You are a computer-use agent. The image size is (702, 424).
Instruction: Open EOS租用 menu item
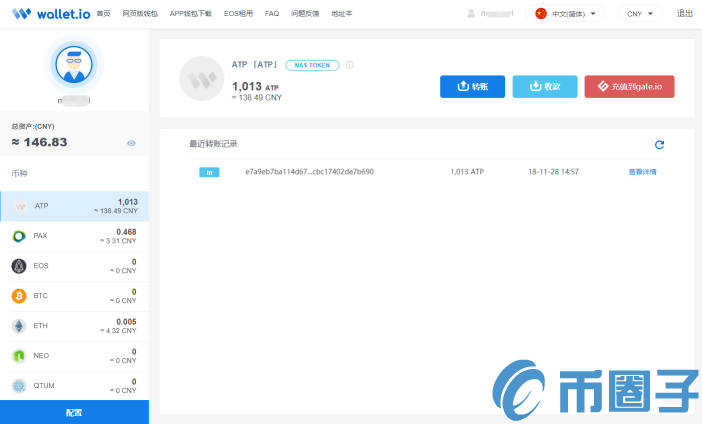tap(238, 14)
